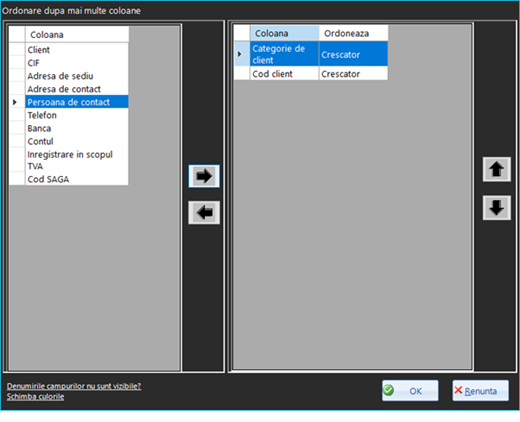Image resolution: width=520 pixels, height=422 pixels.
Task: Open Crescator order for 'Cod client'
Action: click(353, 74)
